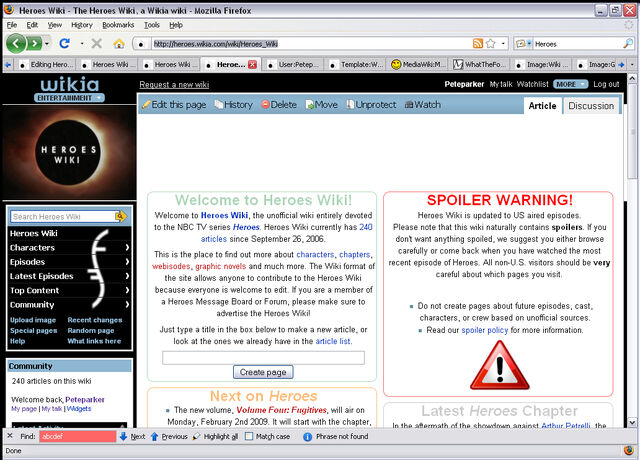
Task: Open the bookmark star dropdown arrow
Action: tap(503, 43)
